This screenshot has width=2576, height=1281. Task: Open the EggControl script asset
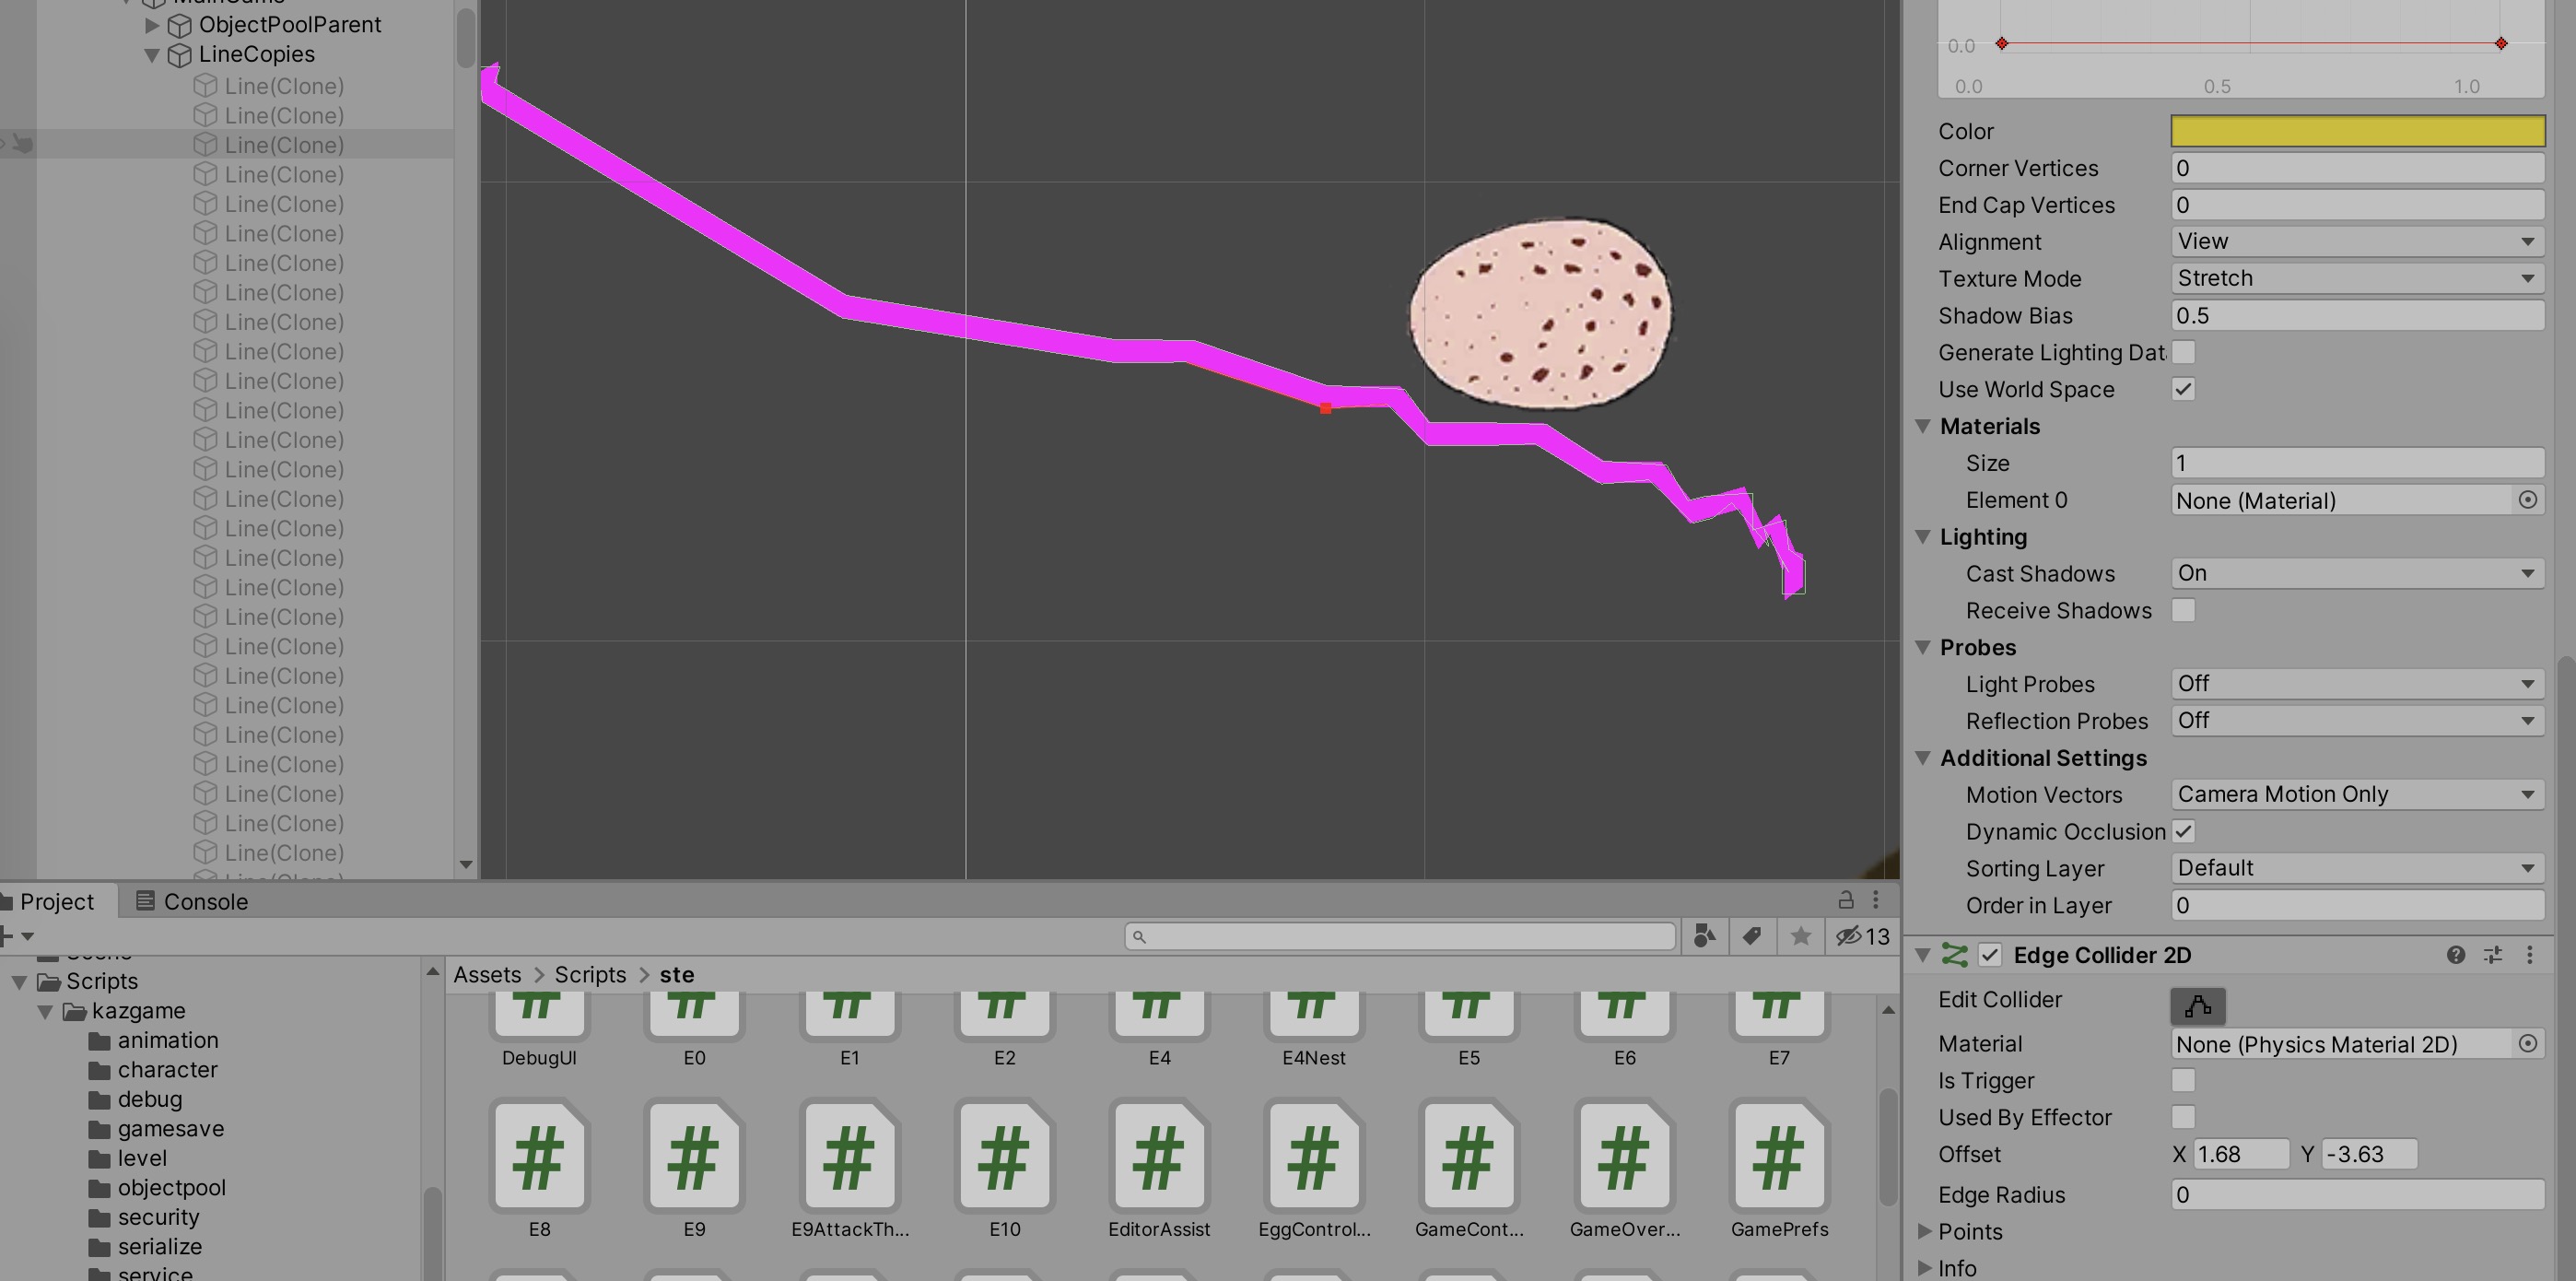(x=1314, y=1170)
